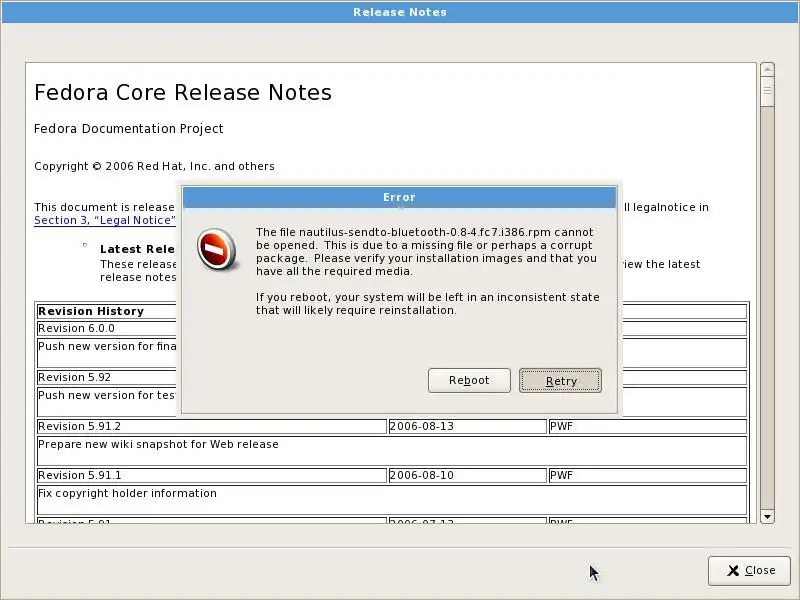Click the Retry button in Error dialog
The image size is (800, 600).
560,381
